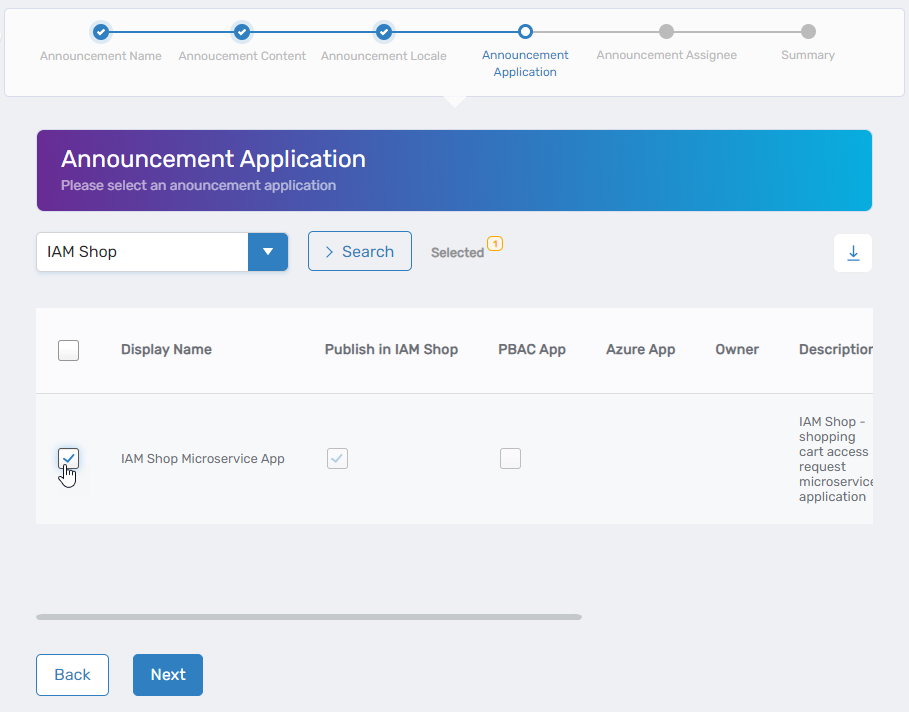Click the Search button

point(359,251)
